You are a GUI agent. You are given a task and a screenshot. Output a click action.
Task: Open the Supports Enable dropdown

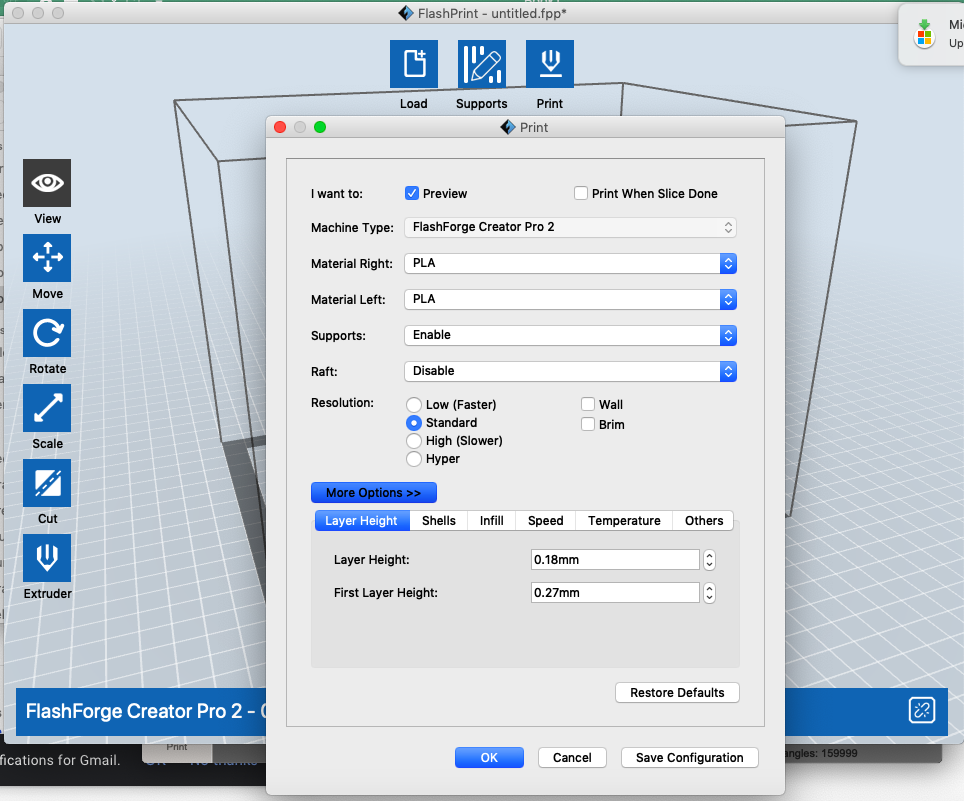pyautogui.click(x=570, y=335)
